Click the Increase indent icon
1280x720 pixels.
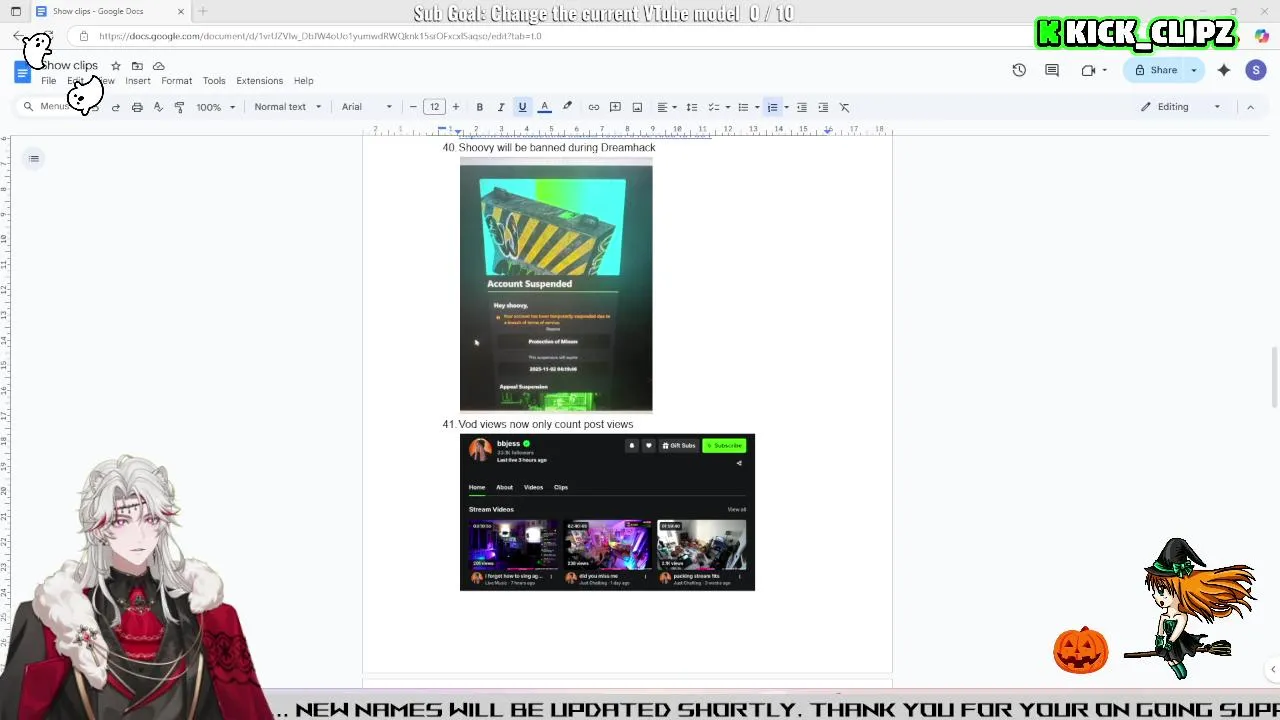[823, 107]
